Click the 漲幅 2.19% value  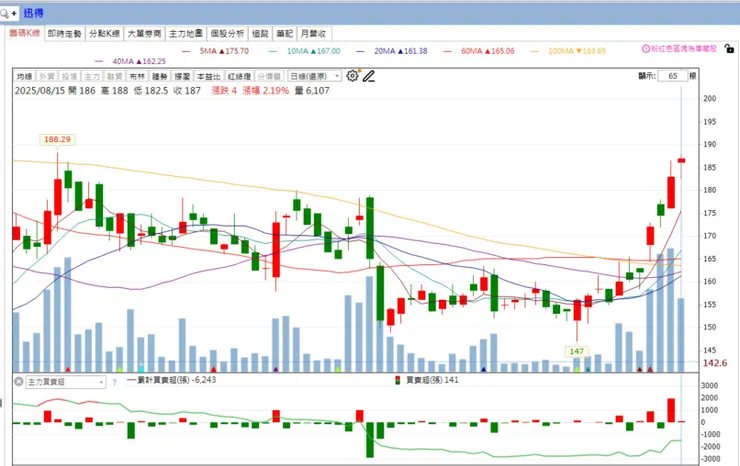(x=266, y=91)
